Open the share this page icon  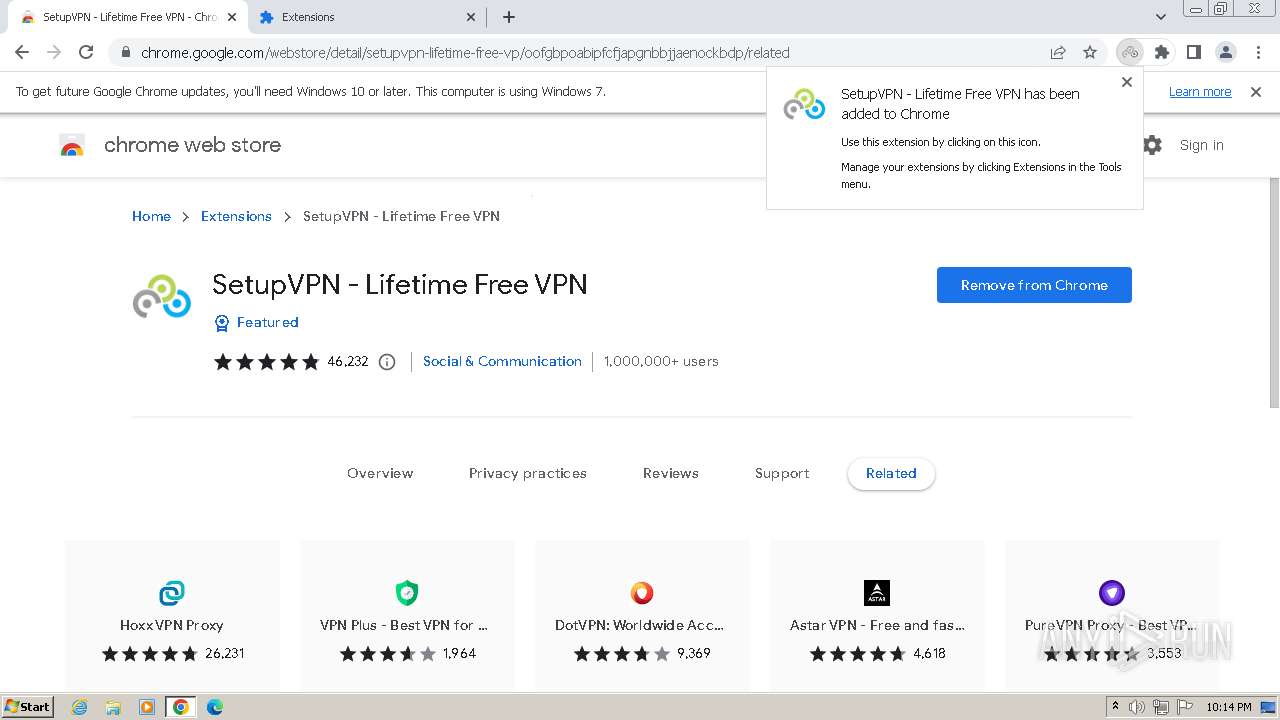click(x=1058, y=52)
